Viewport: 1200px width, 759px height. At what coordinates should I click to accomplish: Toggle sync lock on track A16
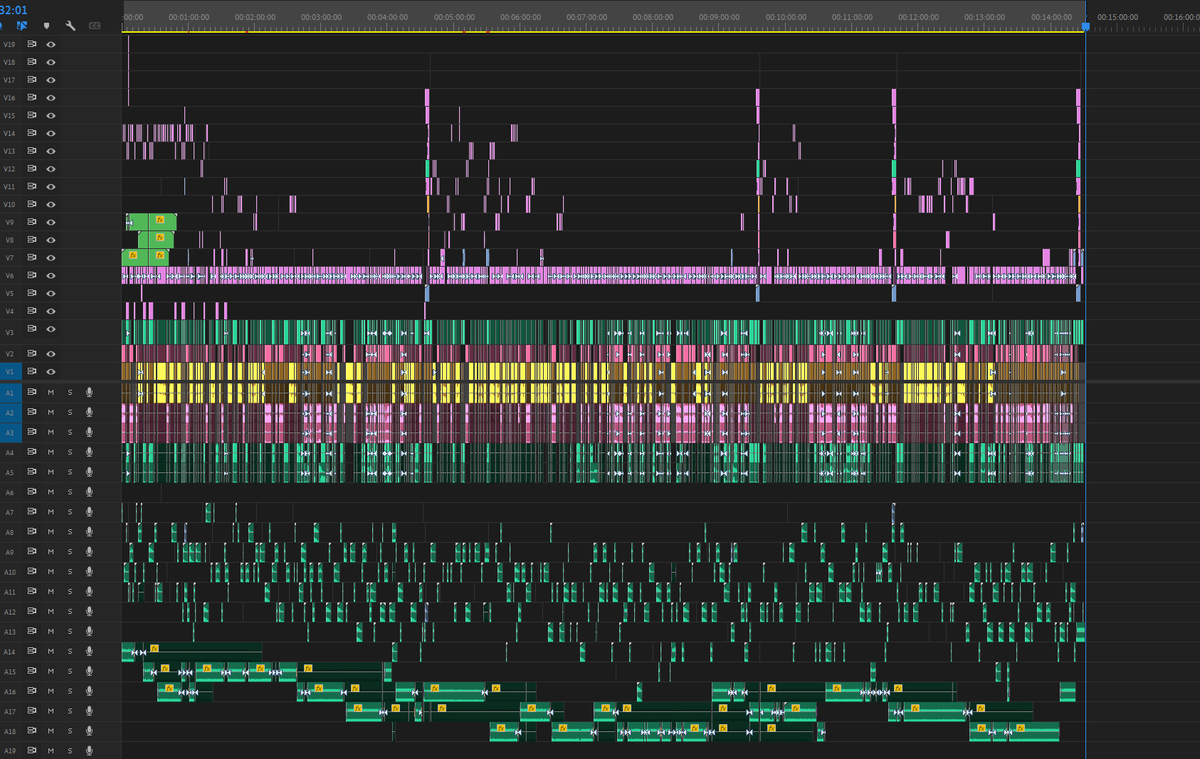tap(32, 691)
